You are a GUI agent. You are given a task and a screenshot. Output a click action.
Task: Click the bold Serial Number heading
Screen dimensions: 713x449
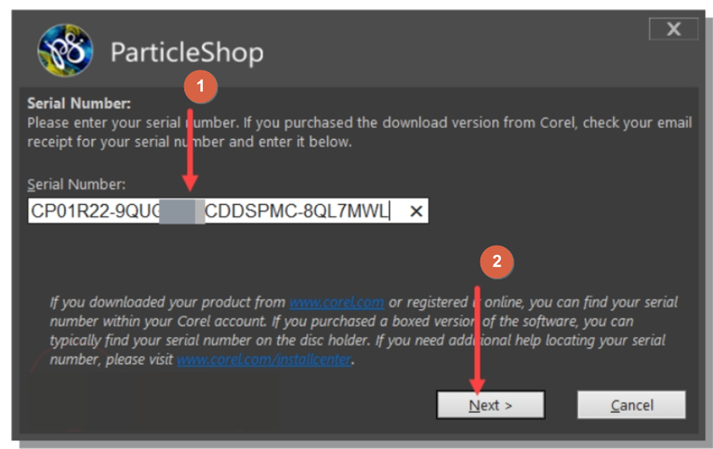pyautogui.click(x=79, y=103)
